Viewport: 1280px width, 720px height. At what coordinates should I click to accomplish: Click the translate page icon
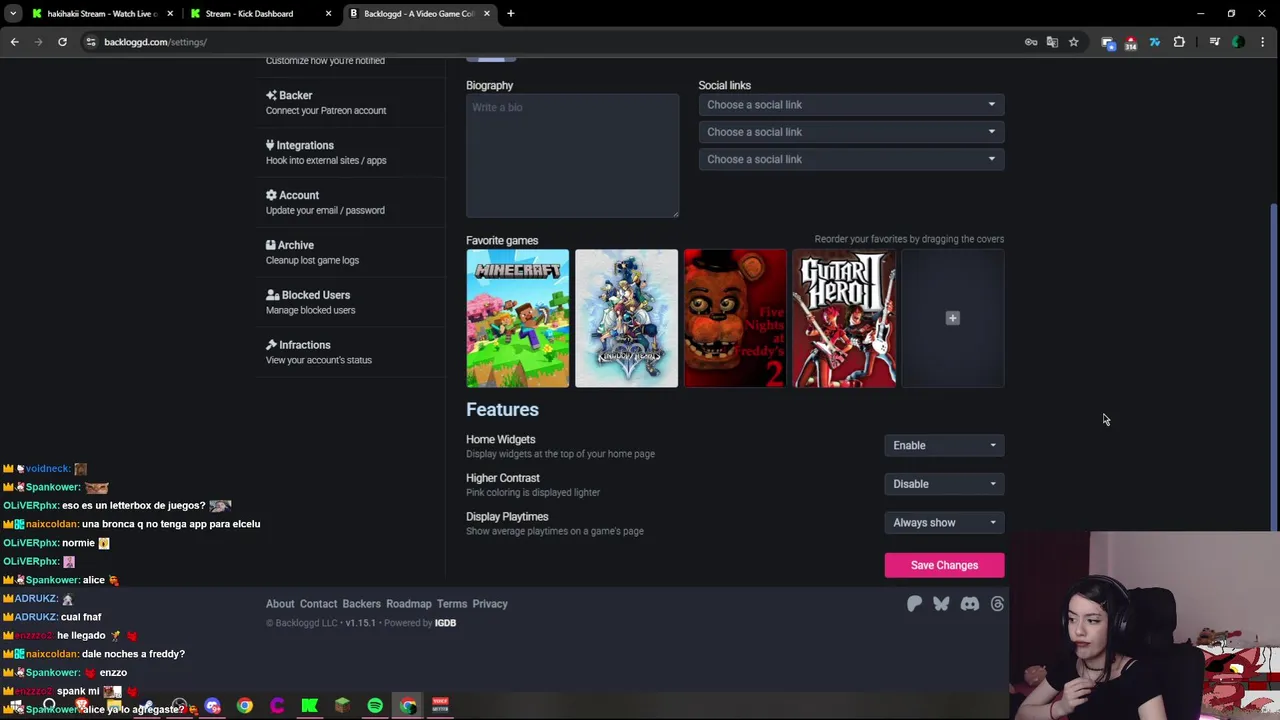tap(1052, 42)
